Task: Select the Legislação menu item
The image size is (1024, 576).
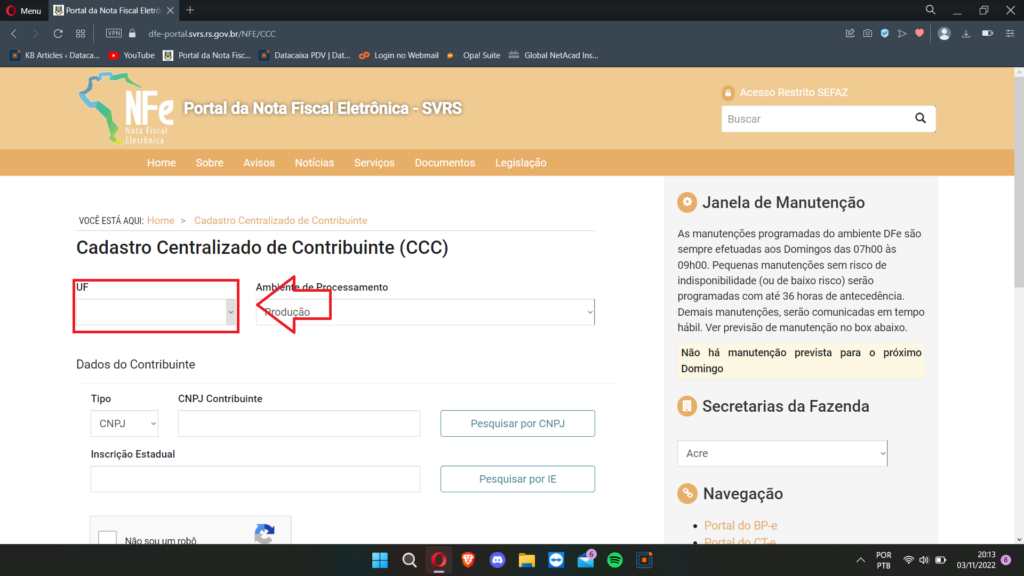Action: pos(520,163)
